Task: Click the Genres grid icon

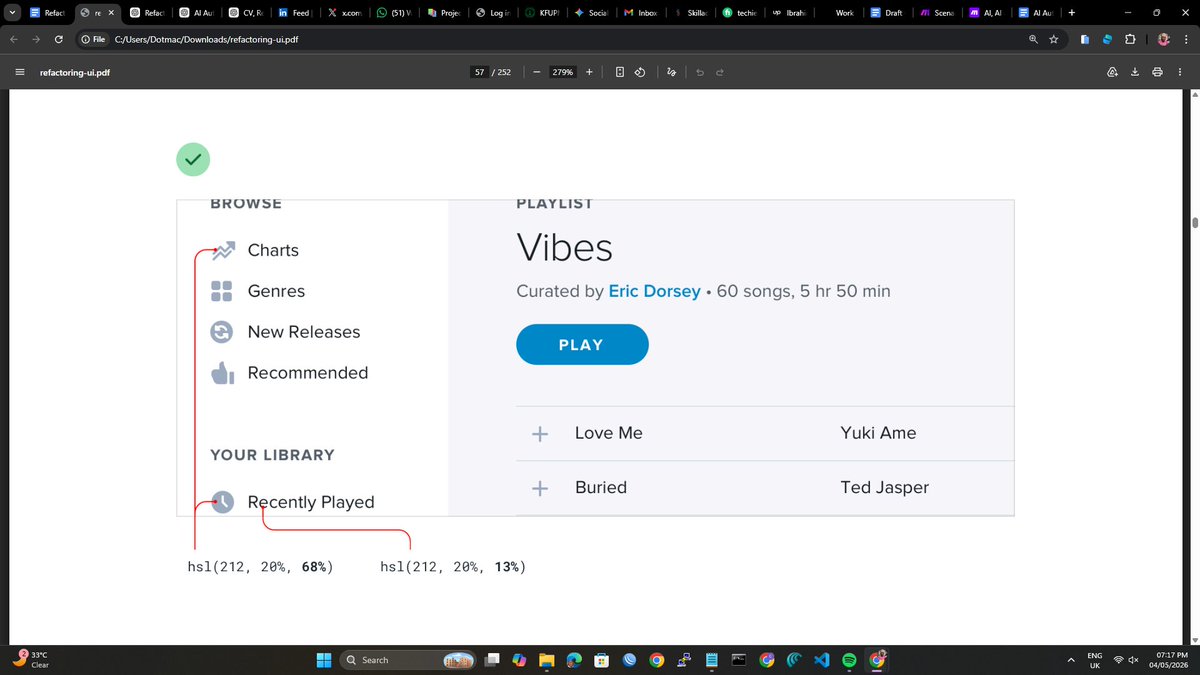Action: [x=222, y=291]
